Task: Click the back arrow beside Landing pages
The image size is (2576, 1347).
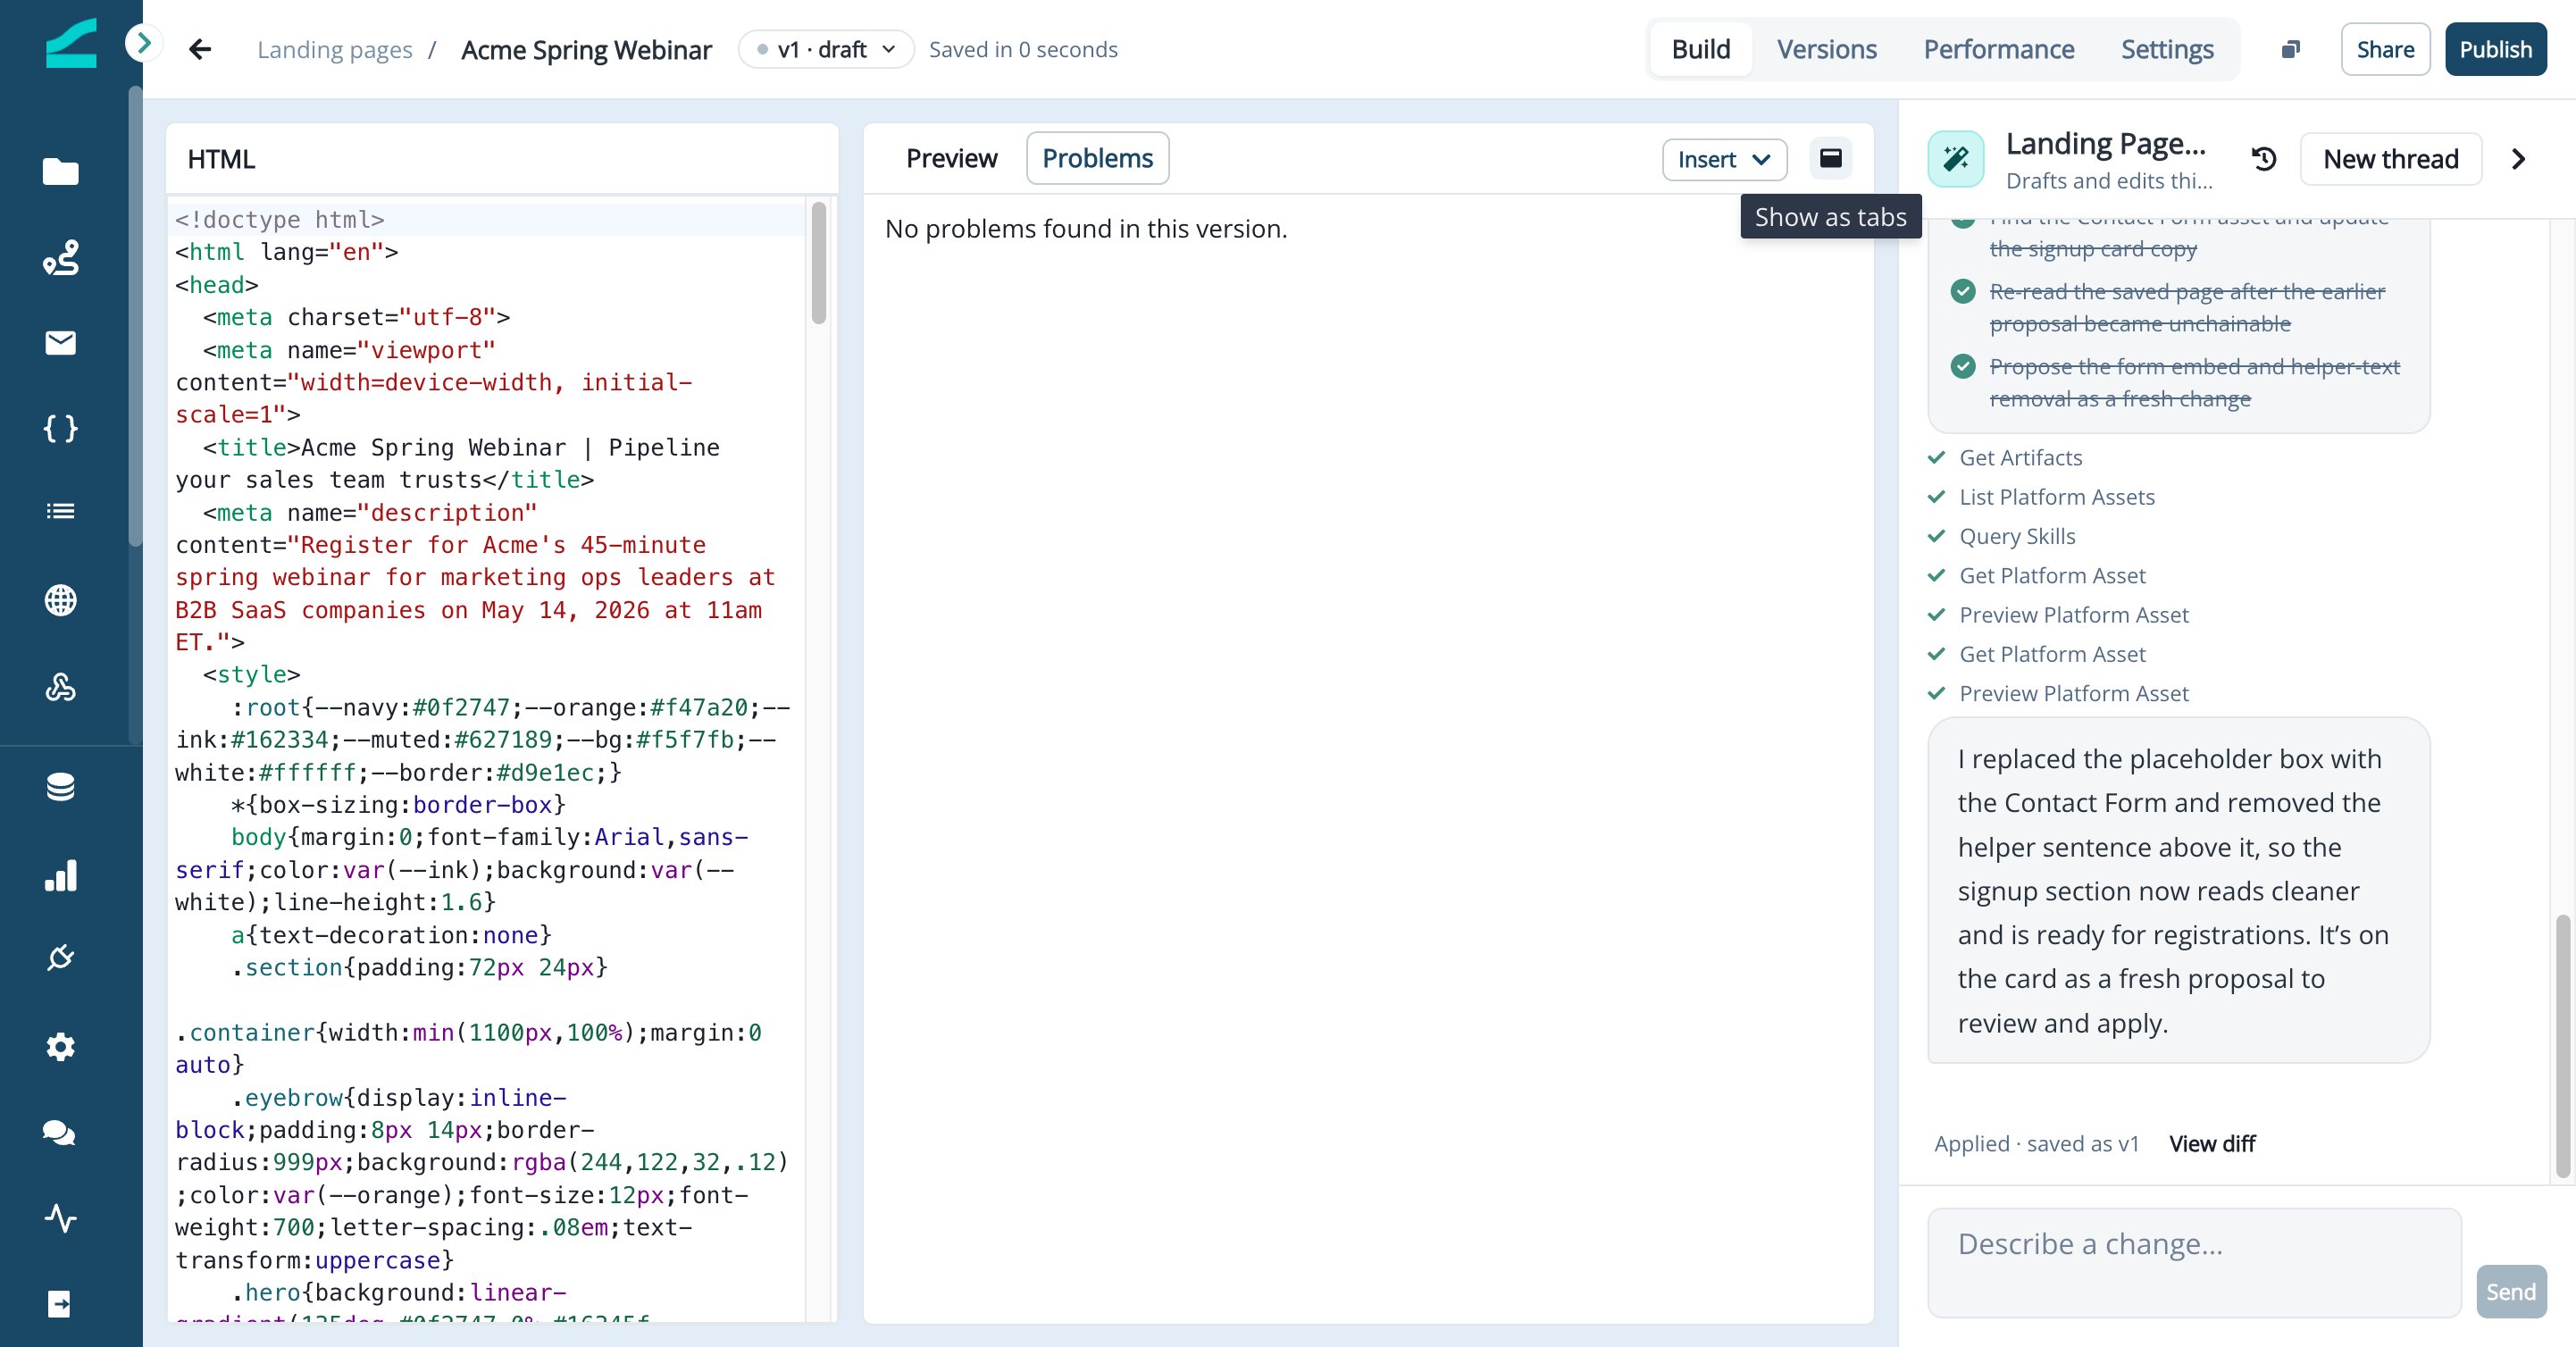Action: (199, 49)
